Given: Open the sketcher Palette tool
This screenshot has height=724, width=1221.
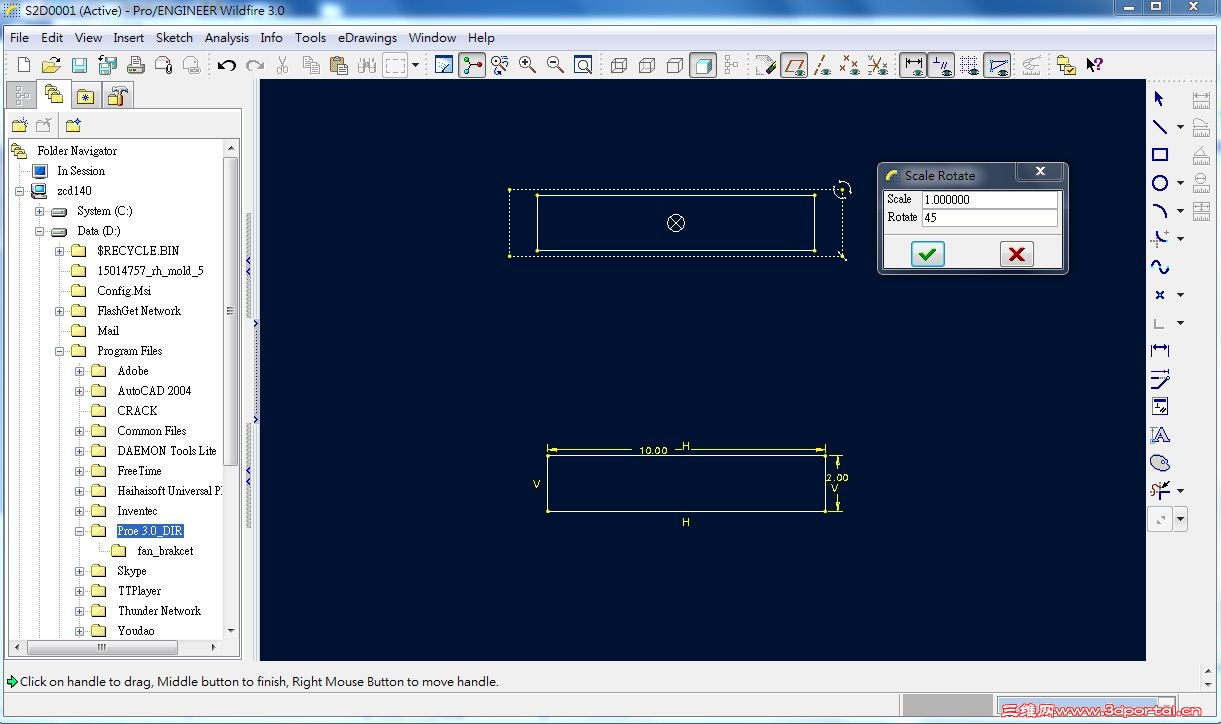Looking at the screenshot, I should click(x=1159, y=463).
